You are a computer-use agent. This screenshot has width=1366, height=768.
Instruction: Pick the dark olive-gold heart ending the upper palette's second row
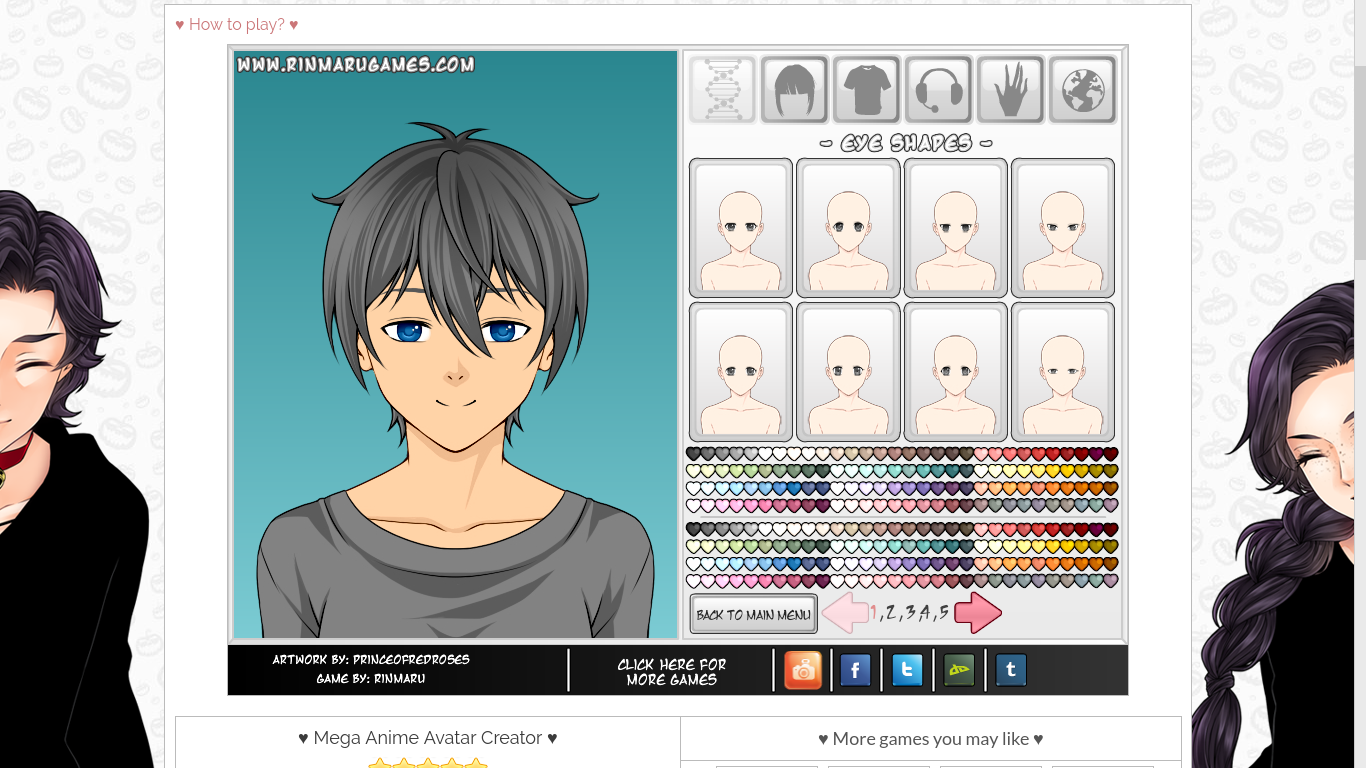pos(1110,471)
